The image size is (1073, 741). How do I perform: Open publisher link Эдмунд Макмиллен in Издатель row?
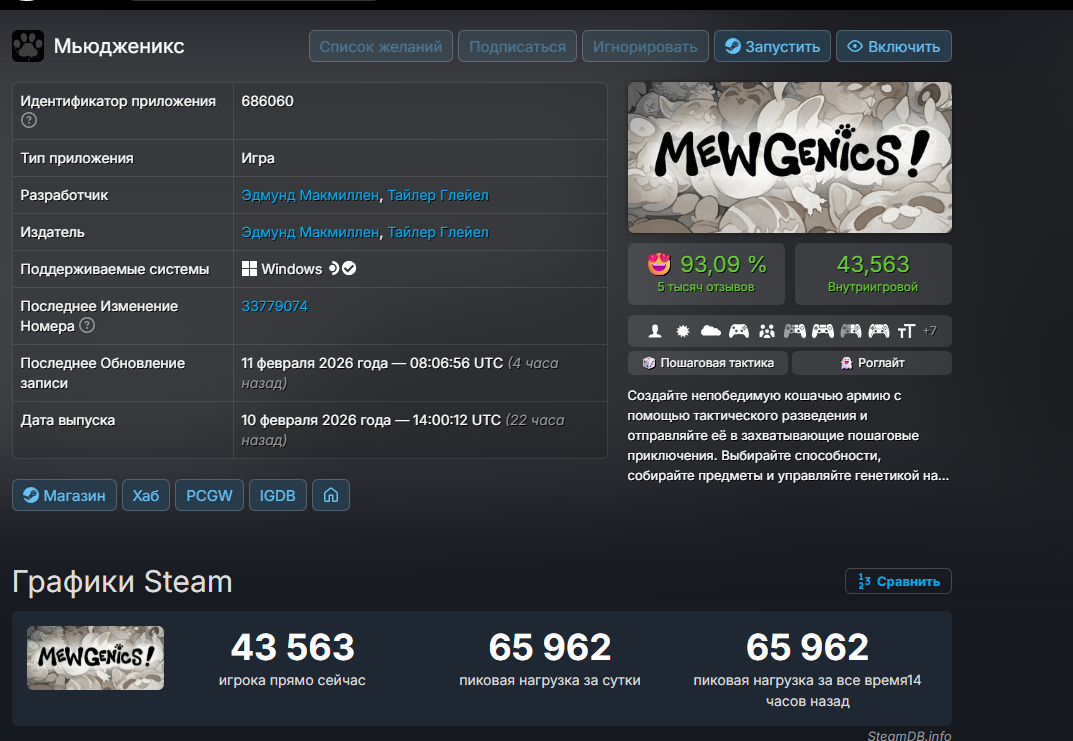pos(310,233)
